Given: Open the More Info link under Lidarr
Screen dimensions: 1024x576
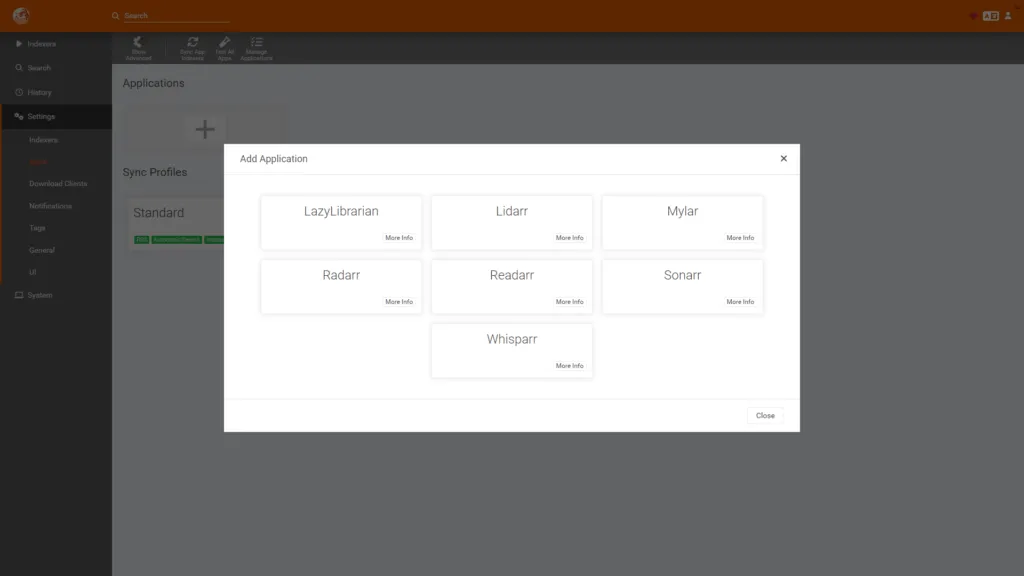Looking at the screenshot, I should click(569, 238).
